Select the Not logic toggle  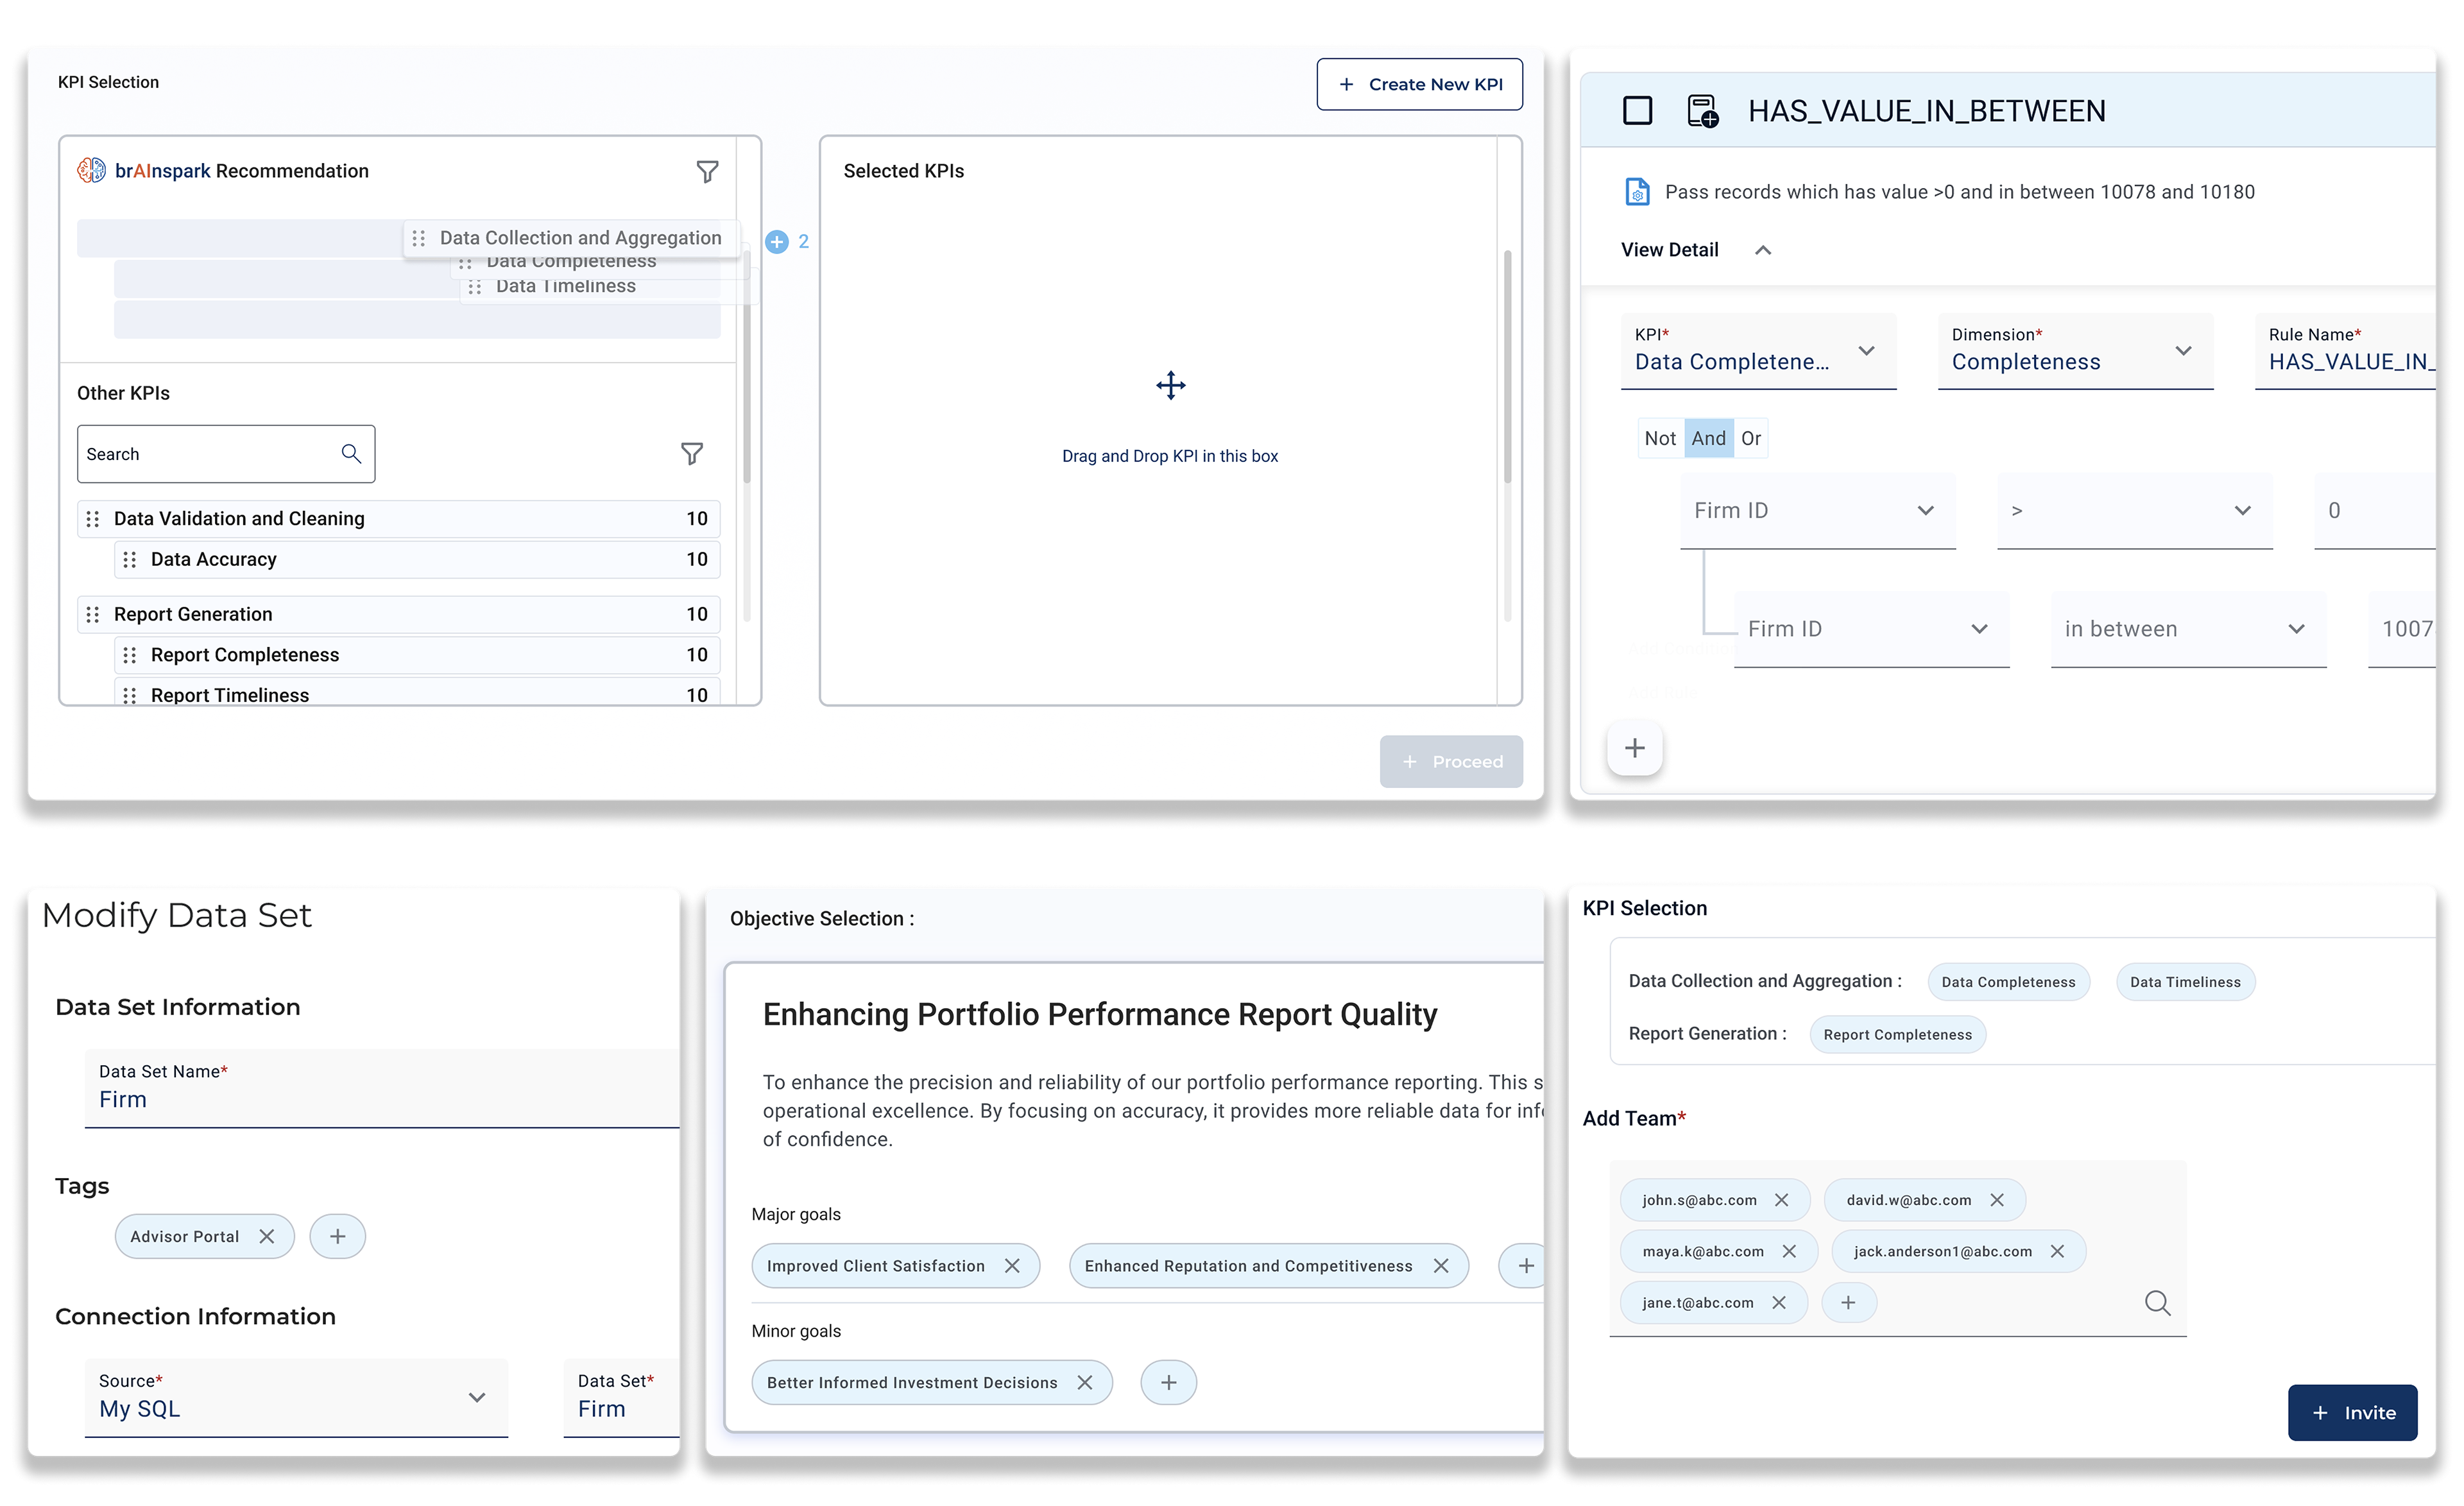(1660, 438)
